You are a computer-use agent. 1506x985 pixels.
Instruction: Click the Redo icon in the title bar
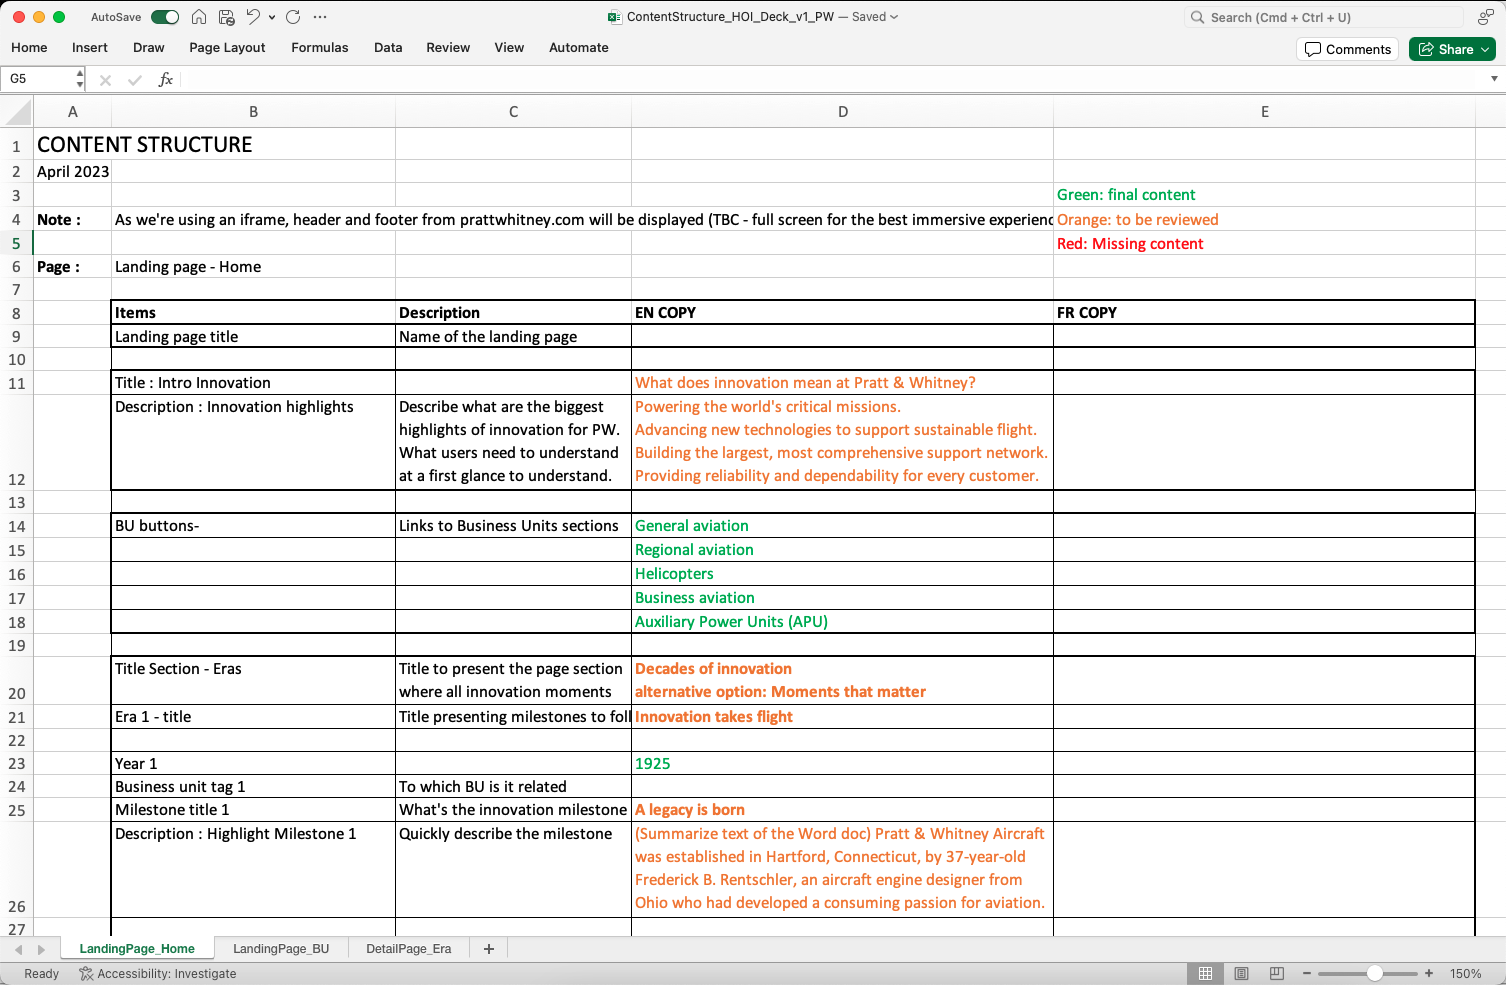click(x=293, y=17)
